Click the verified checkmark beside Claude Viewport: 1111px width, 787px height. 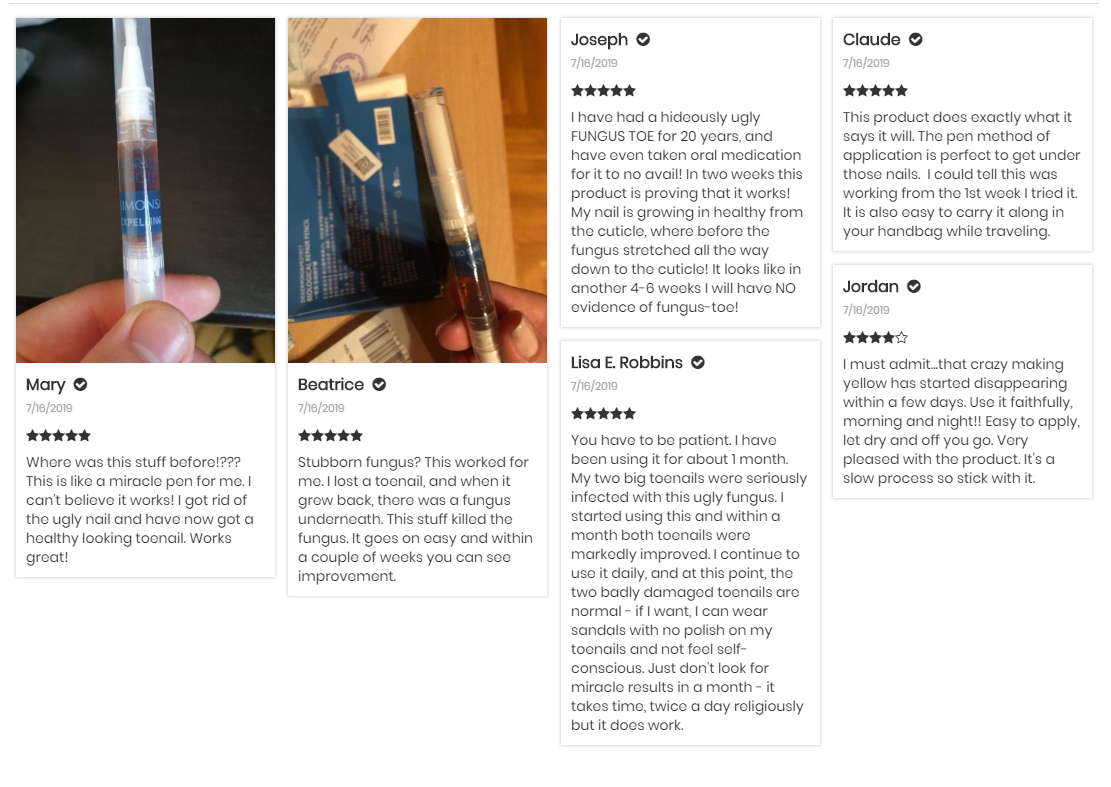pyautogui.click(x=916, y=40)
